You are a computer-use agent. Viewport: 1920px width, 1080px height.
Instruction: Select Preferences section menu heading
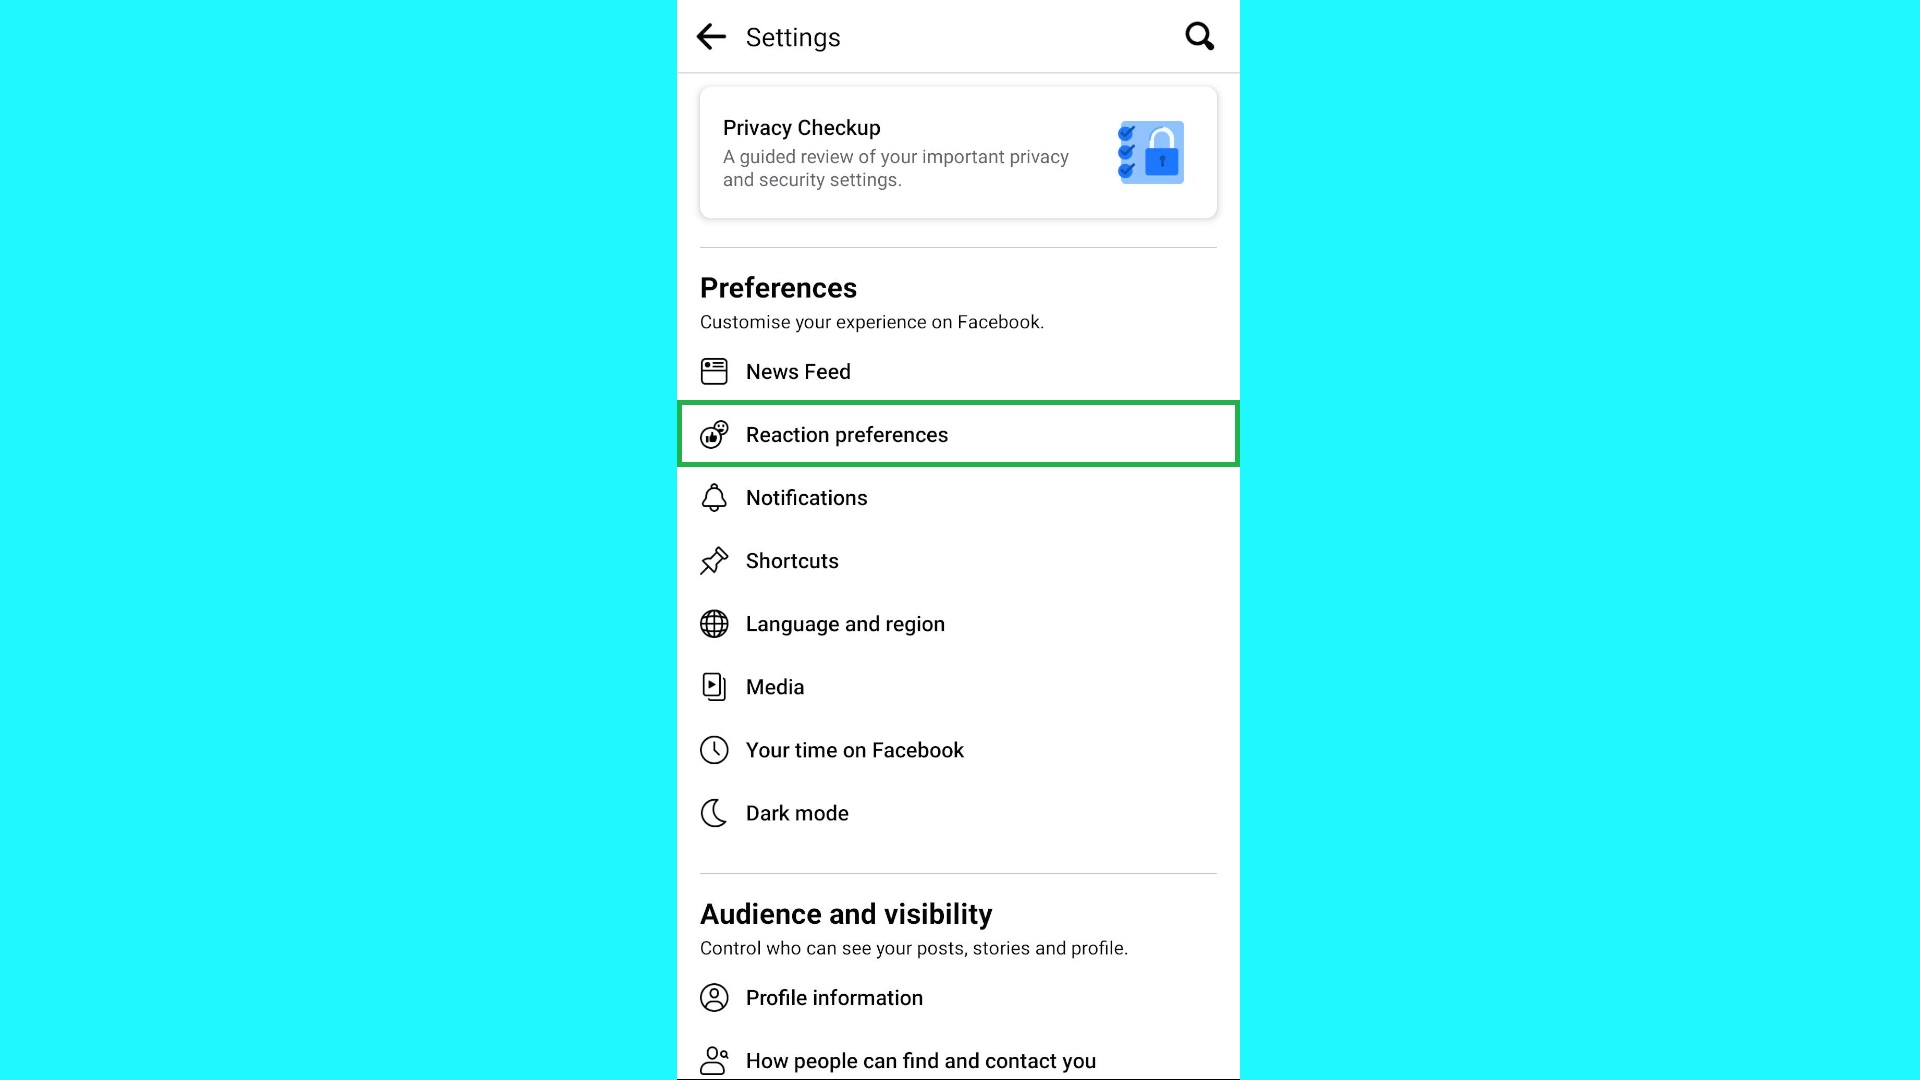(x=778, y=287)
